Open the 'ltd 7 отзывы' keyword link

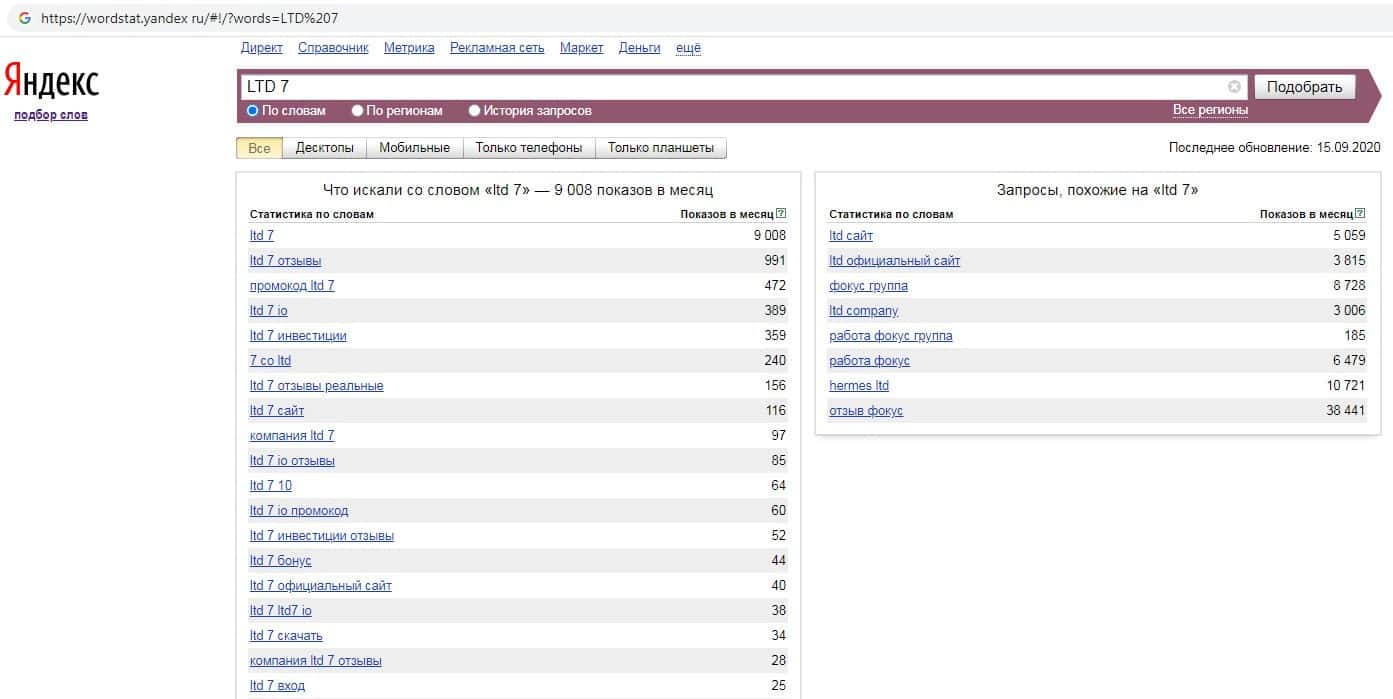pyautogui.click(x=285, y=261)
